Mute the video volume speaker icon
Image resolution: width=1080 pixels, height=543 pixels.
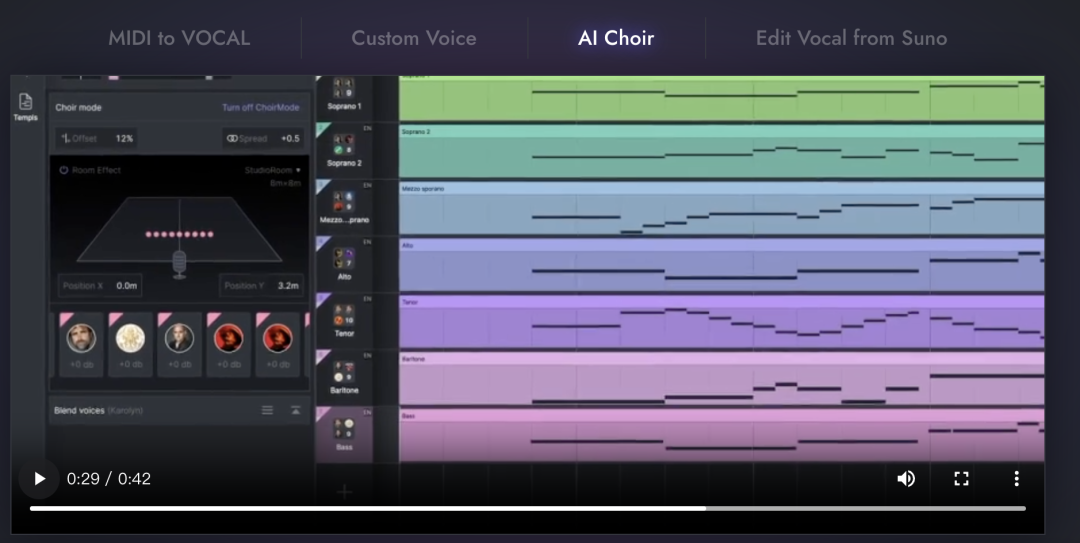pyautogui.click(x=906, y=479)
